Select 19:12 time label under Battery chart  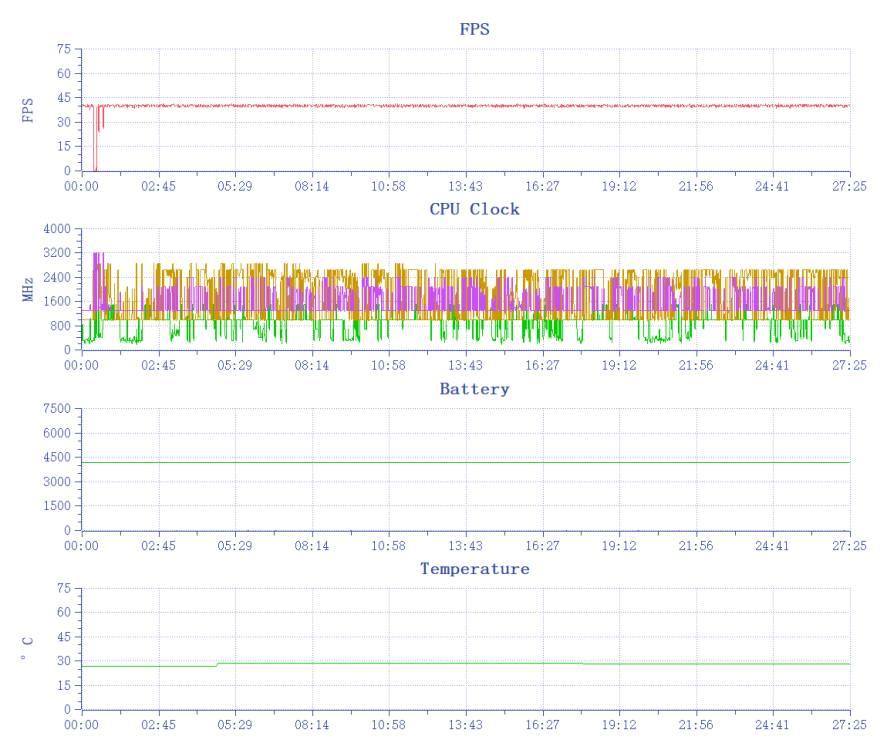tap(619, 545)
